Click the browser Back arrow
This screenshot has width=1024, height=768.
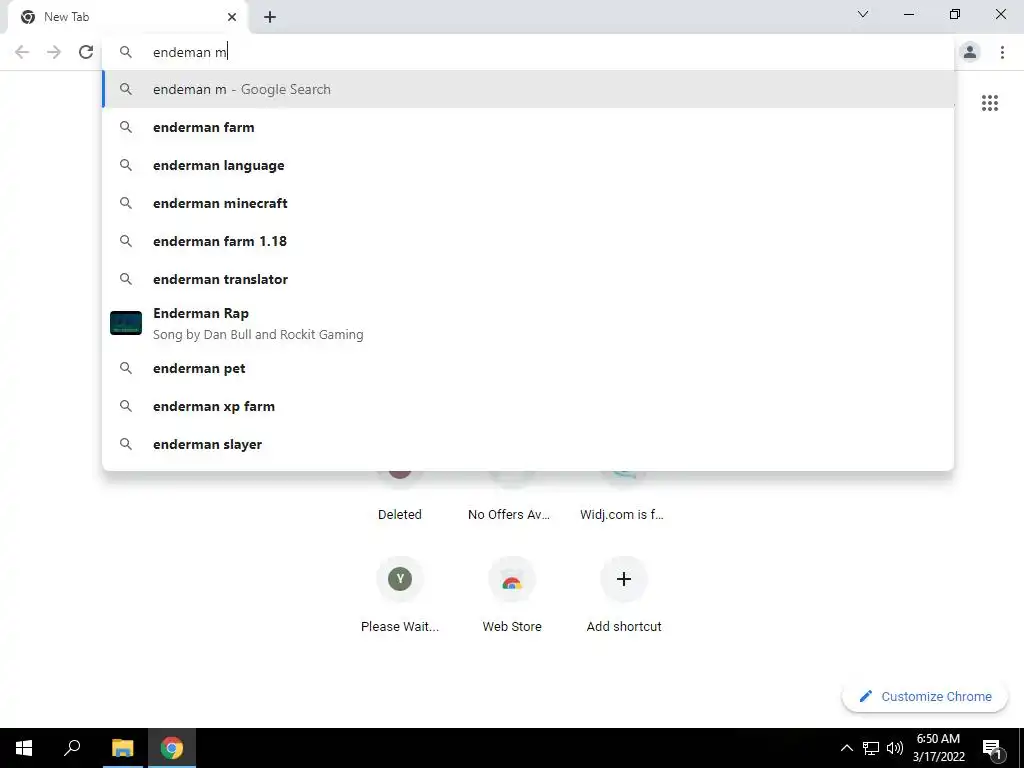coord(22,52)
